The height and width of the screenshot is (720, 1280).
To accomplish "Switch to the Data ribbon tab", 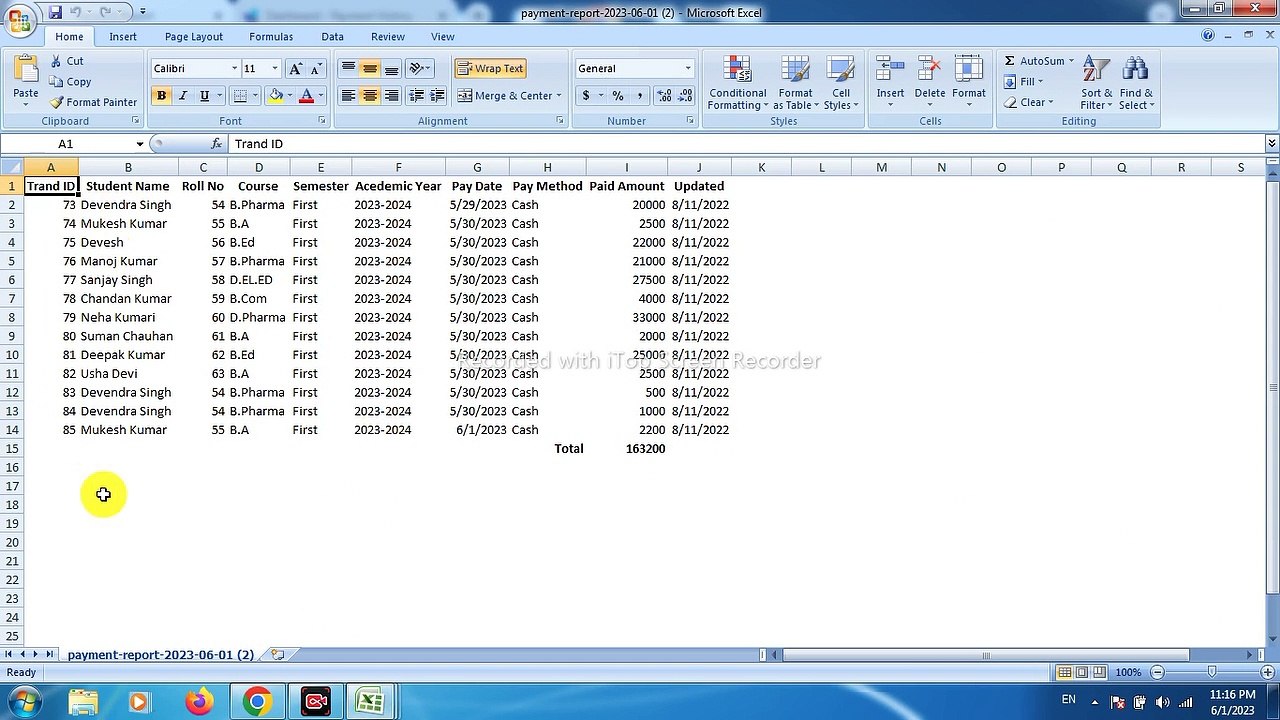I will 333,37.
